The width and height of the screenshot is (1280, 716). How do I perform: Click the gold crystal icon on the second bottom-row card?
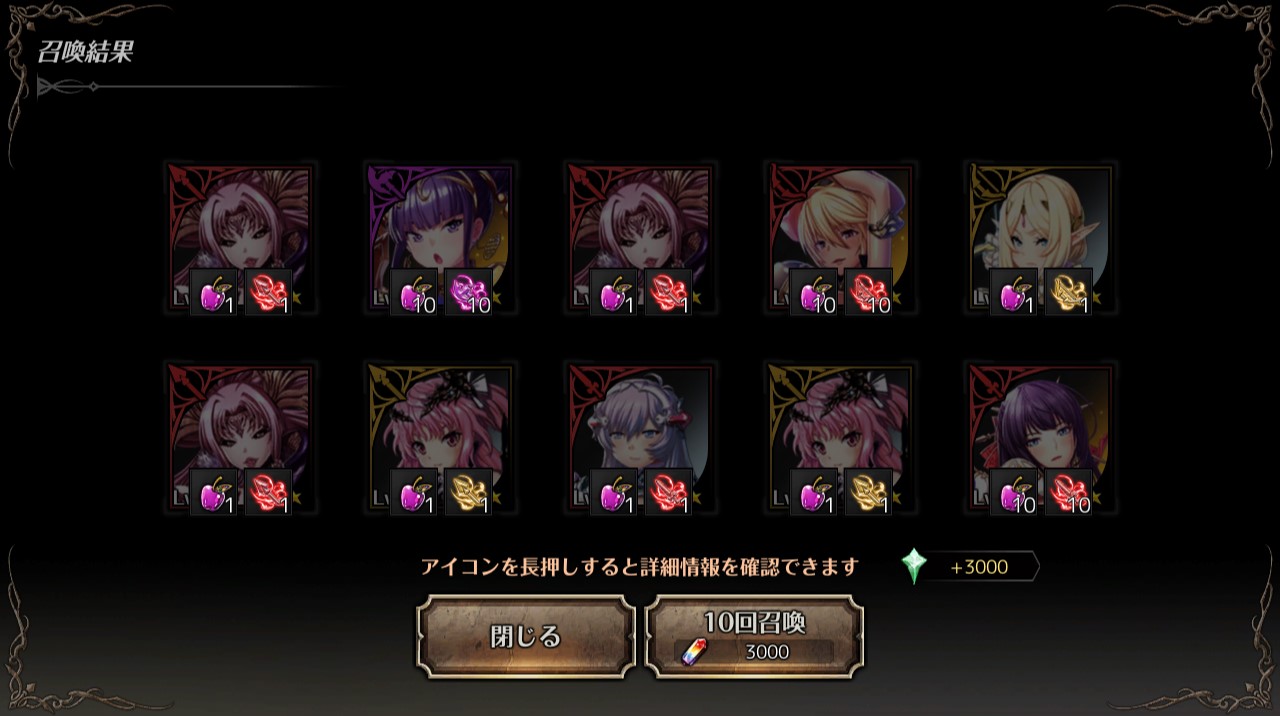click(468, 492)
